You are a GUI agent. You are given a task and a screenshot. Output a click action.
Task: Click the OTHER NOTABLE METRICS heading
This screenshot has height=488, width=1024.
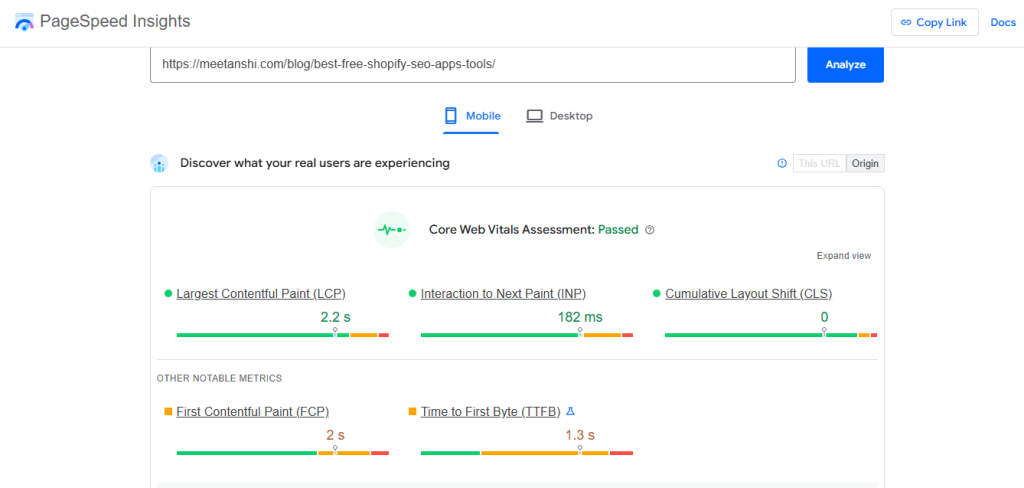pos(219,378)
